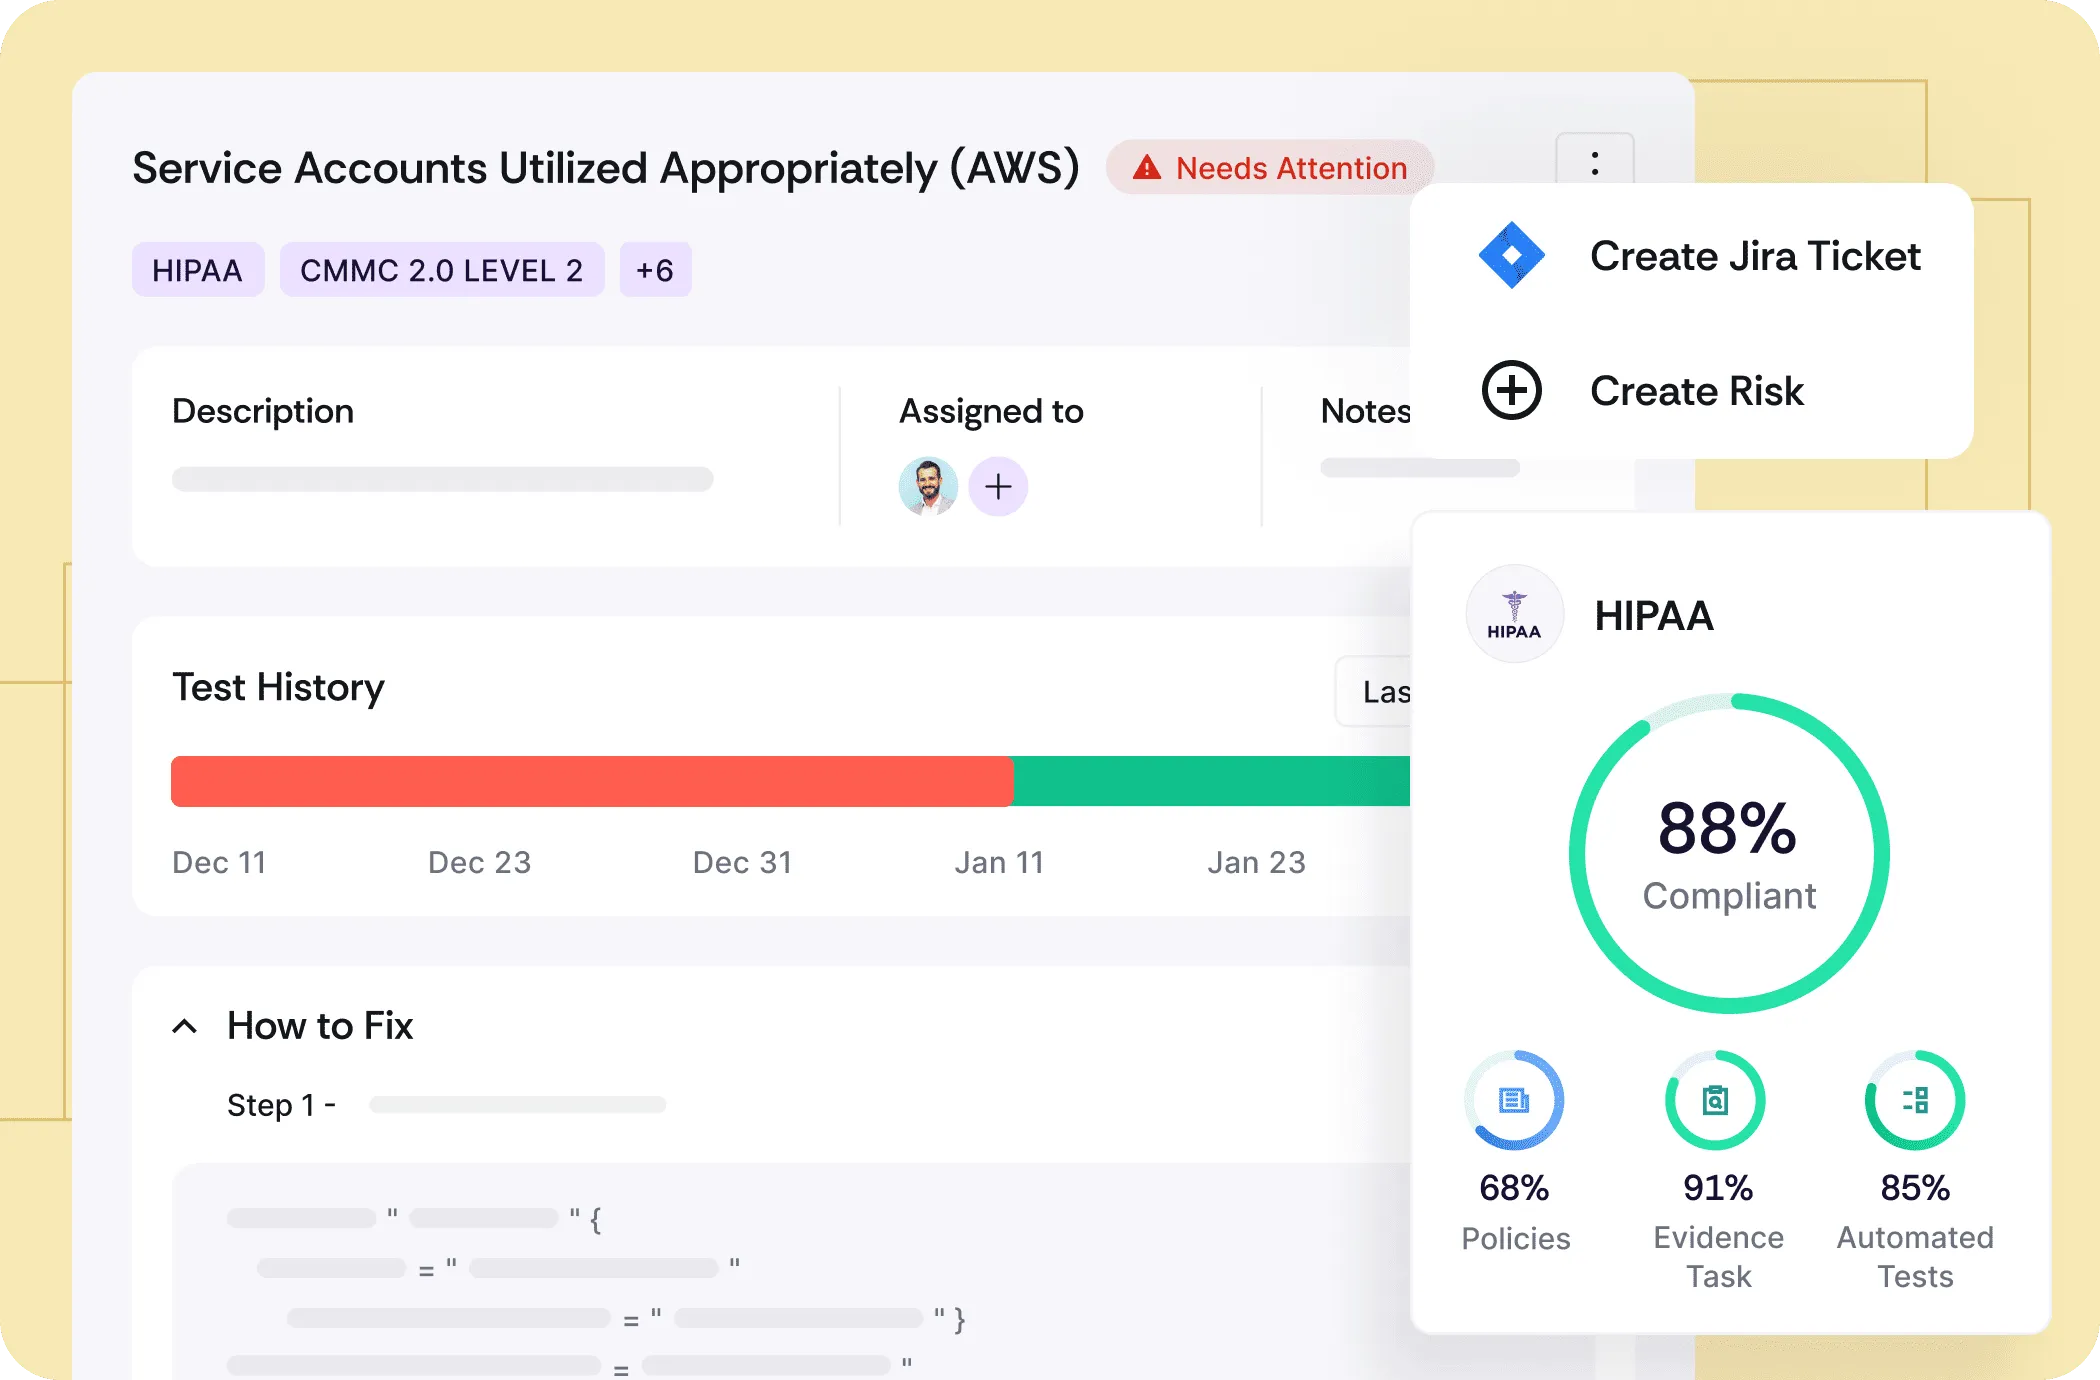This screenshot has width=2100, height=1380.
Task: Expand the +6 frameworks tag
Action: [x=655, y=270]
